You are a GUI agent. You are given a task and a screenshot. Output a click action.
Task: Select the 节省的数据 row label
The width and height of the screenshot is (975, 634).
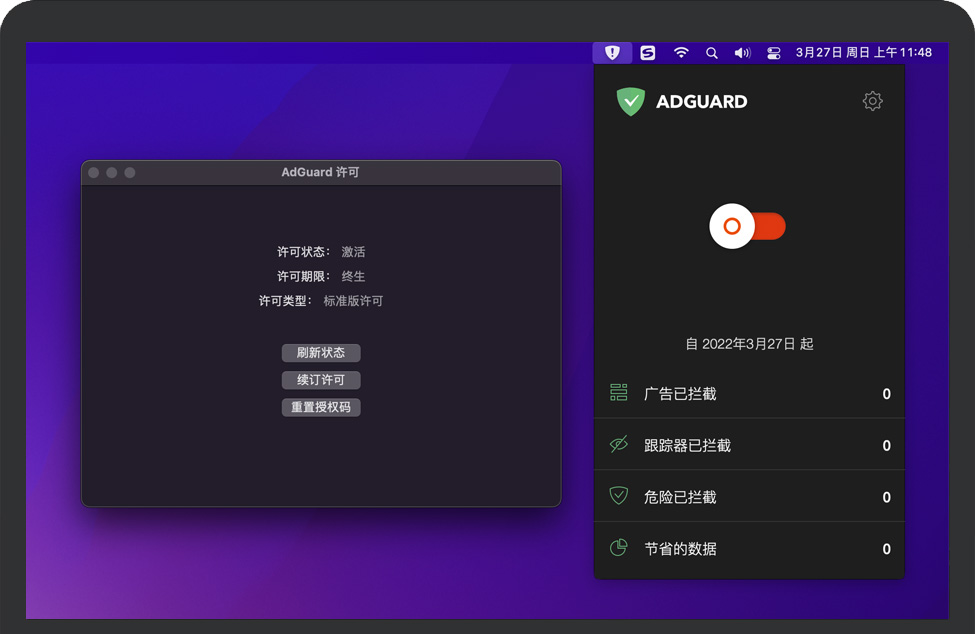680,549
